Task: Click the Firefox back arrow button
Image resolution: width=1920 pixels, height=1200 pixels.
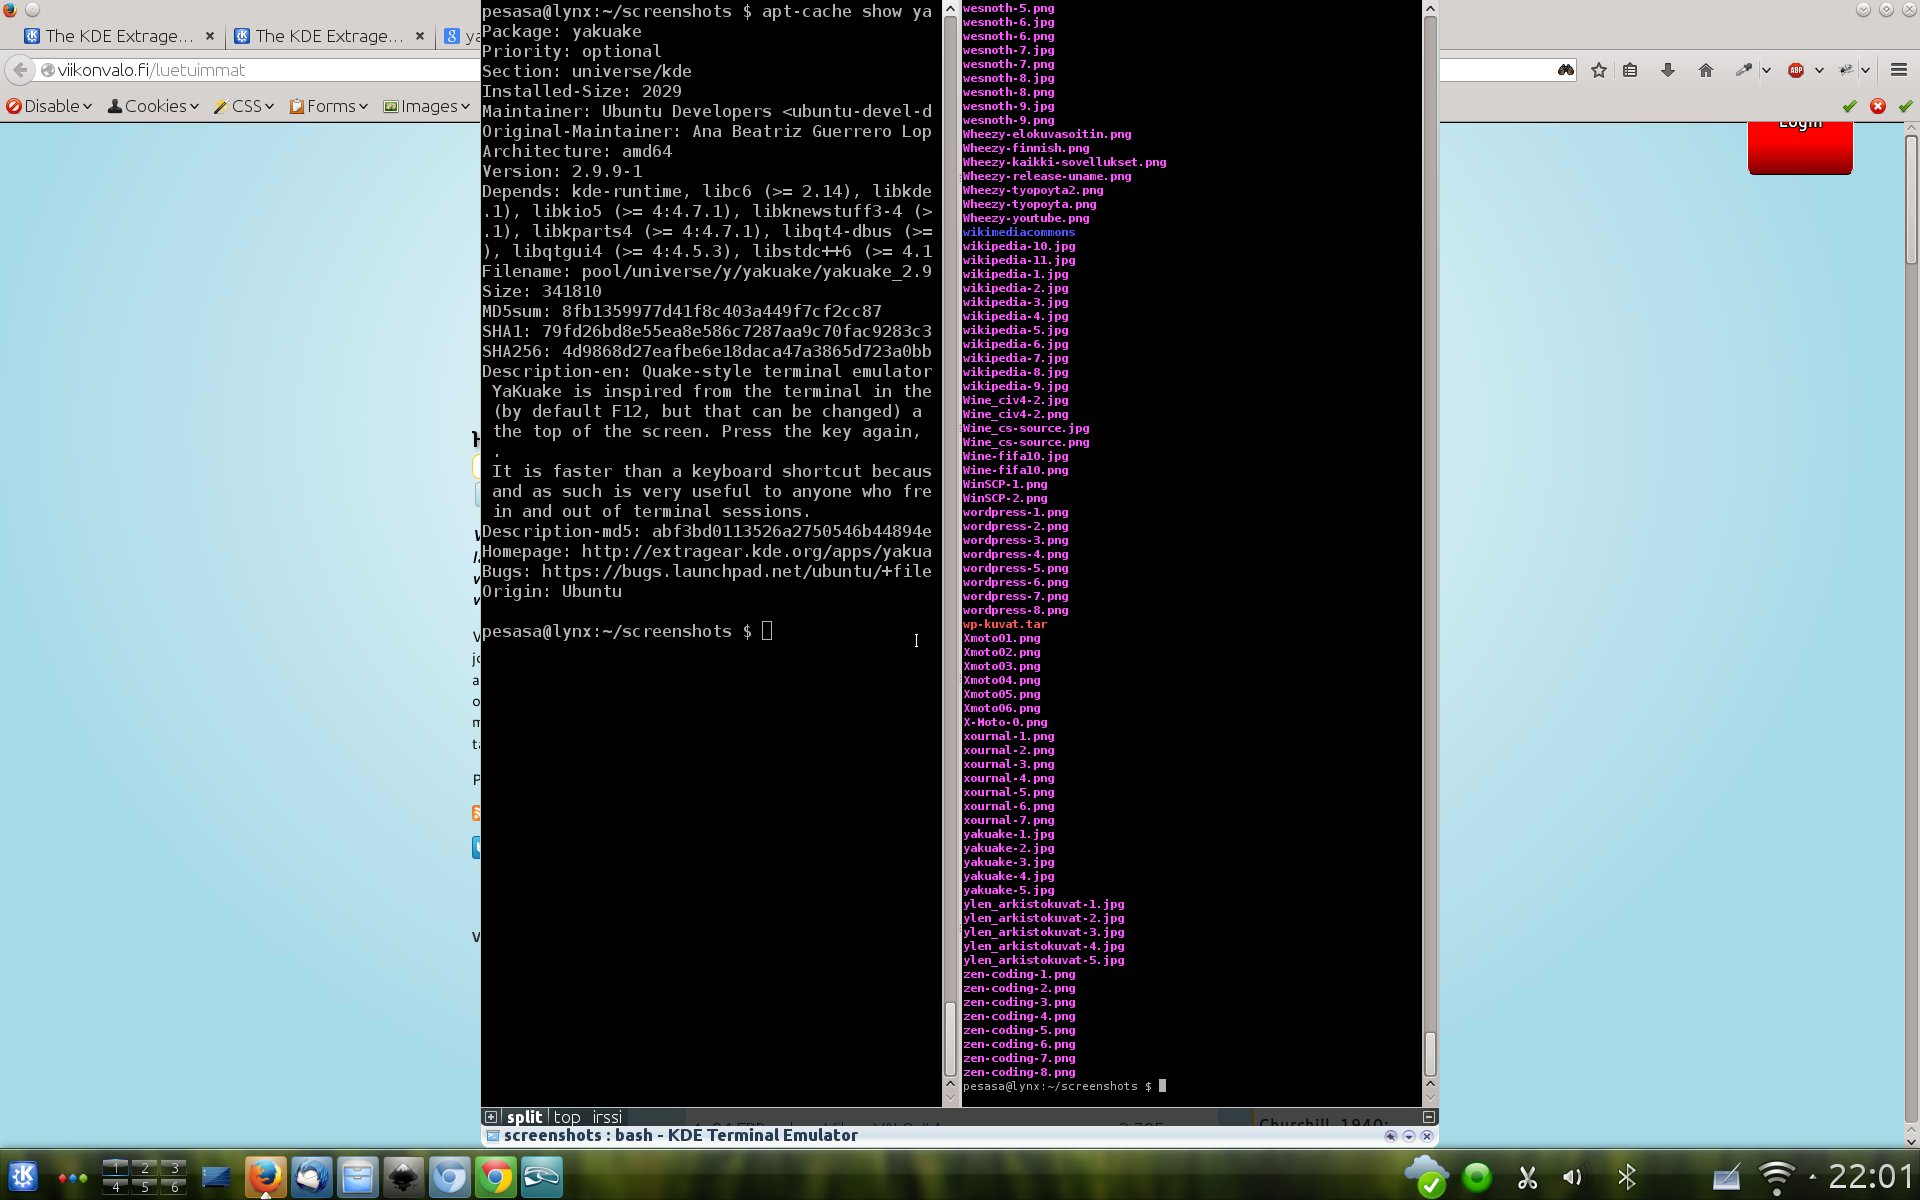Action: point(19,70)
